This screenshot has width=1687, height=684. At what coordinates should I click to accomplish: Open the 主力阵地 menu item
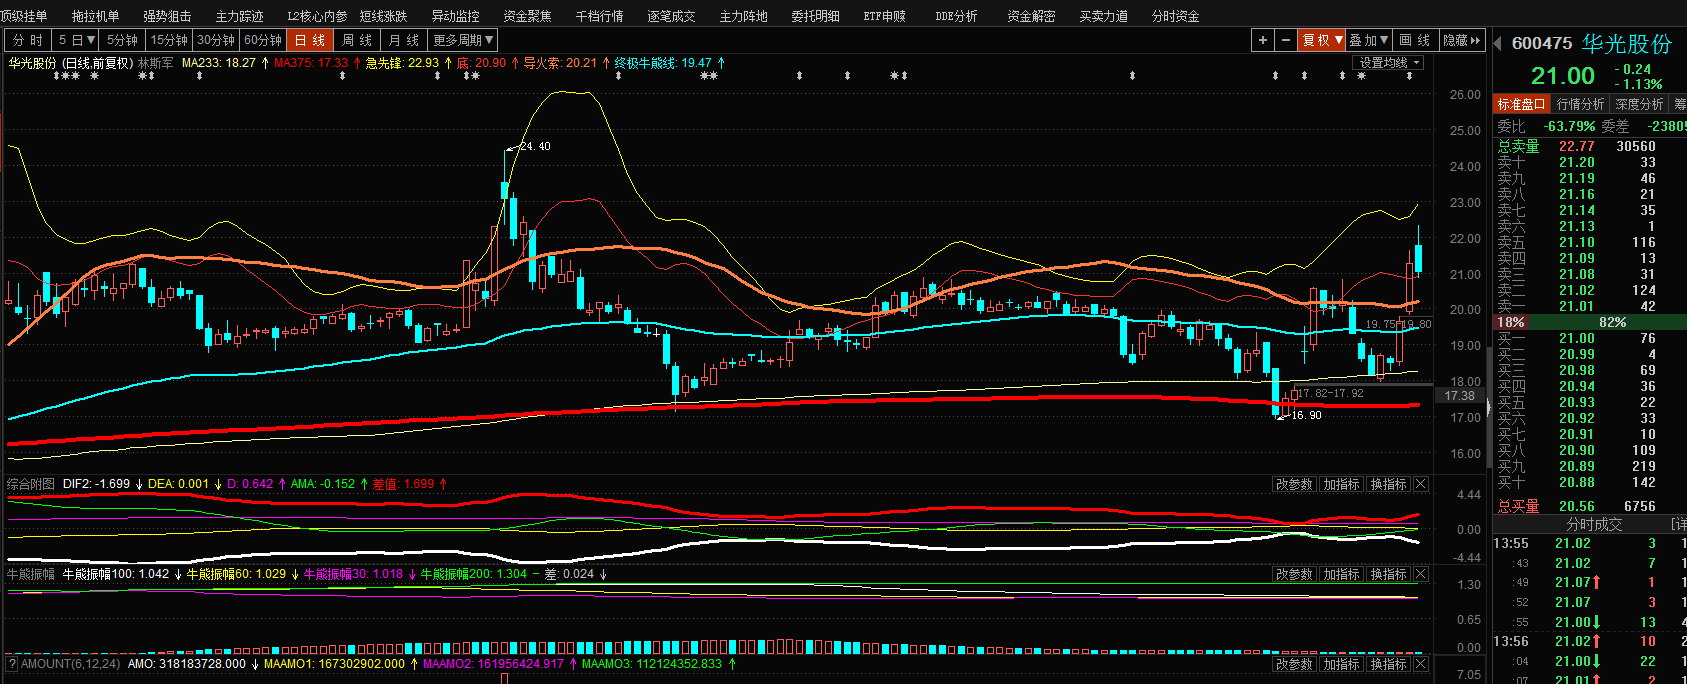pyautogui.click(x=744, y=16)
